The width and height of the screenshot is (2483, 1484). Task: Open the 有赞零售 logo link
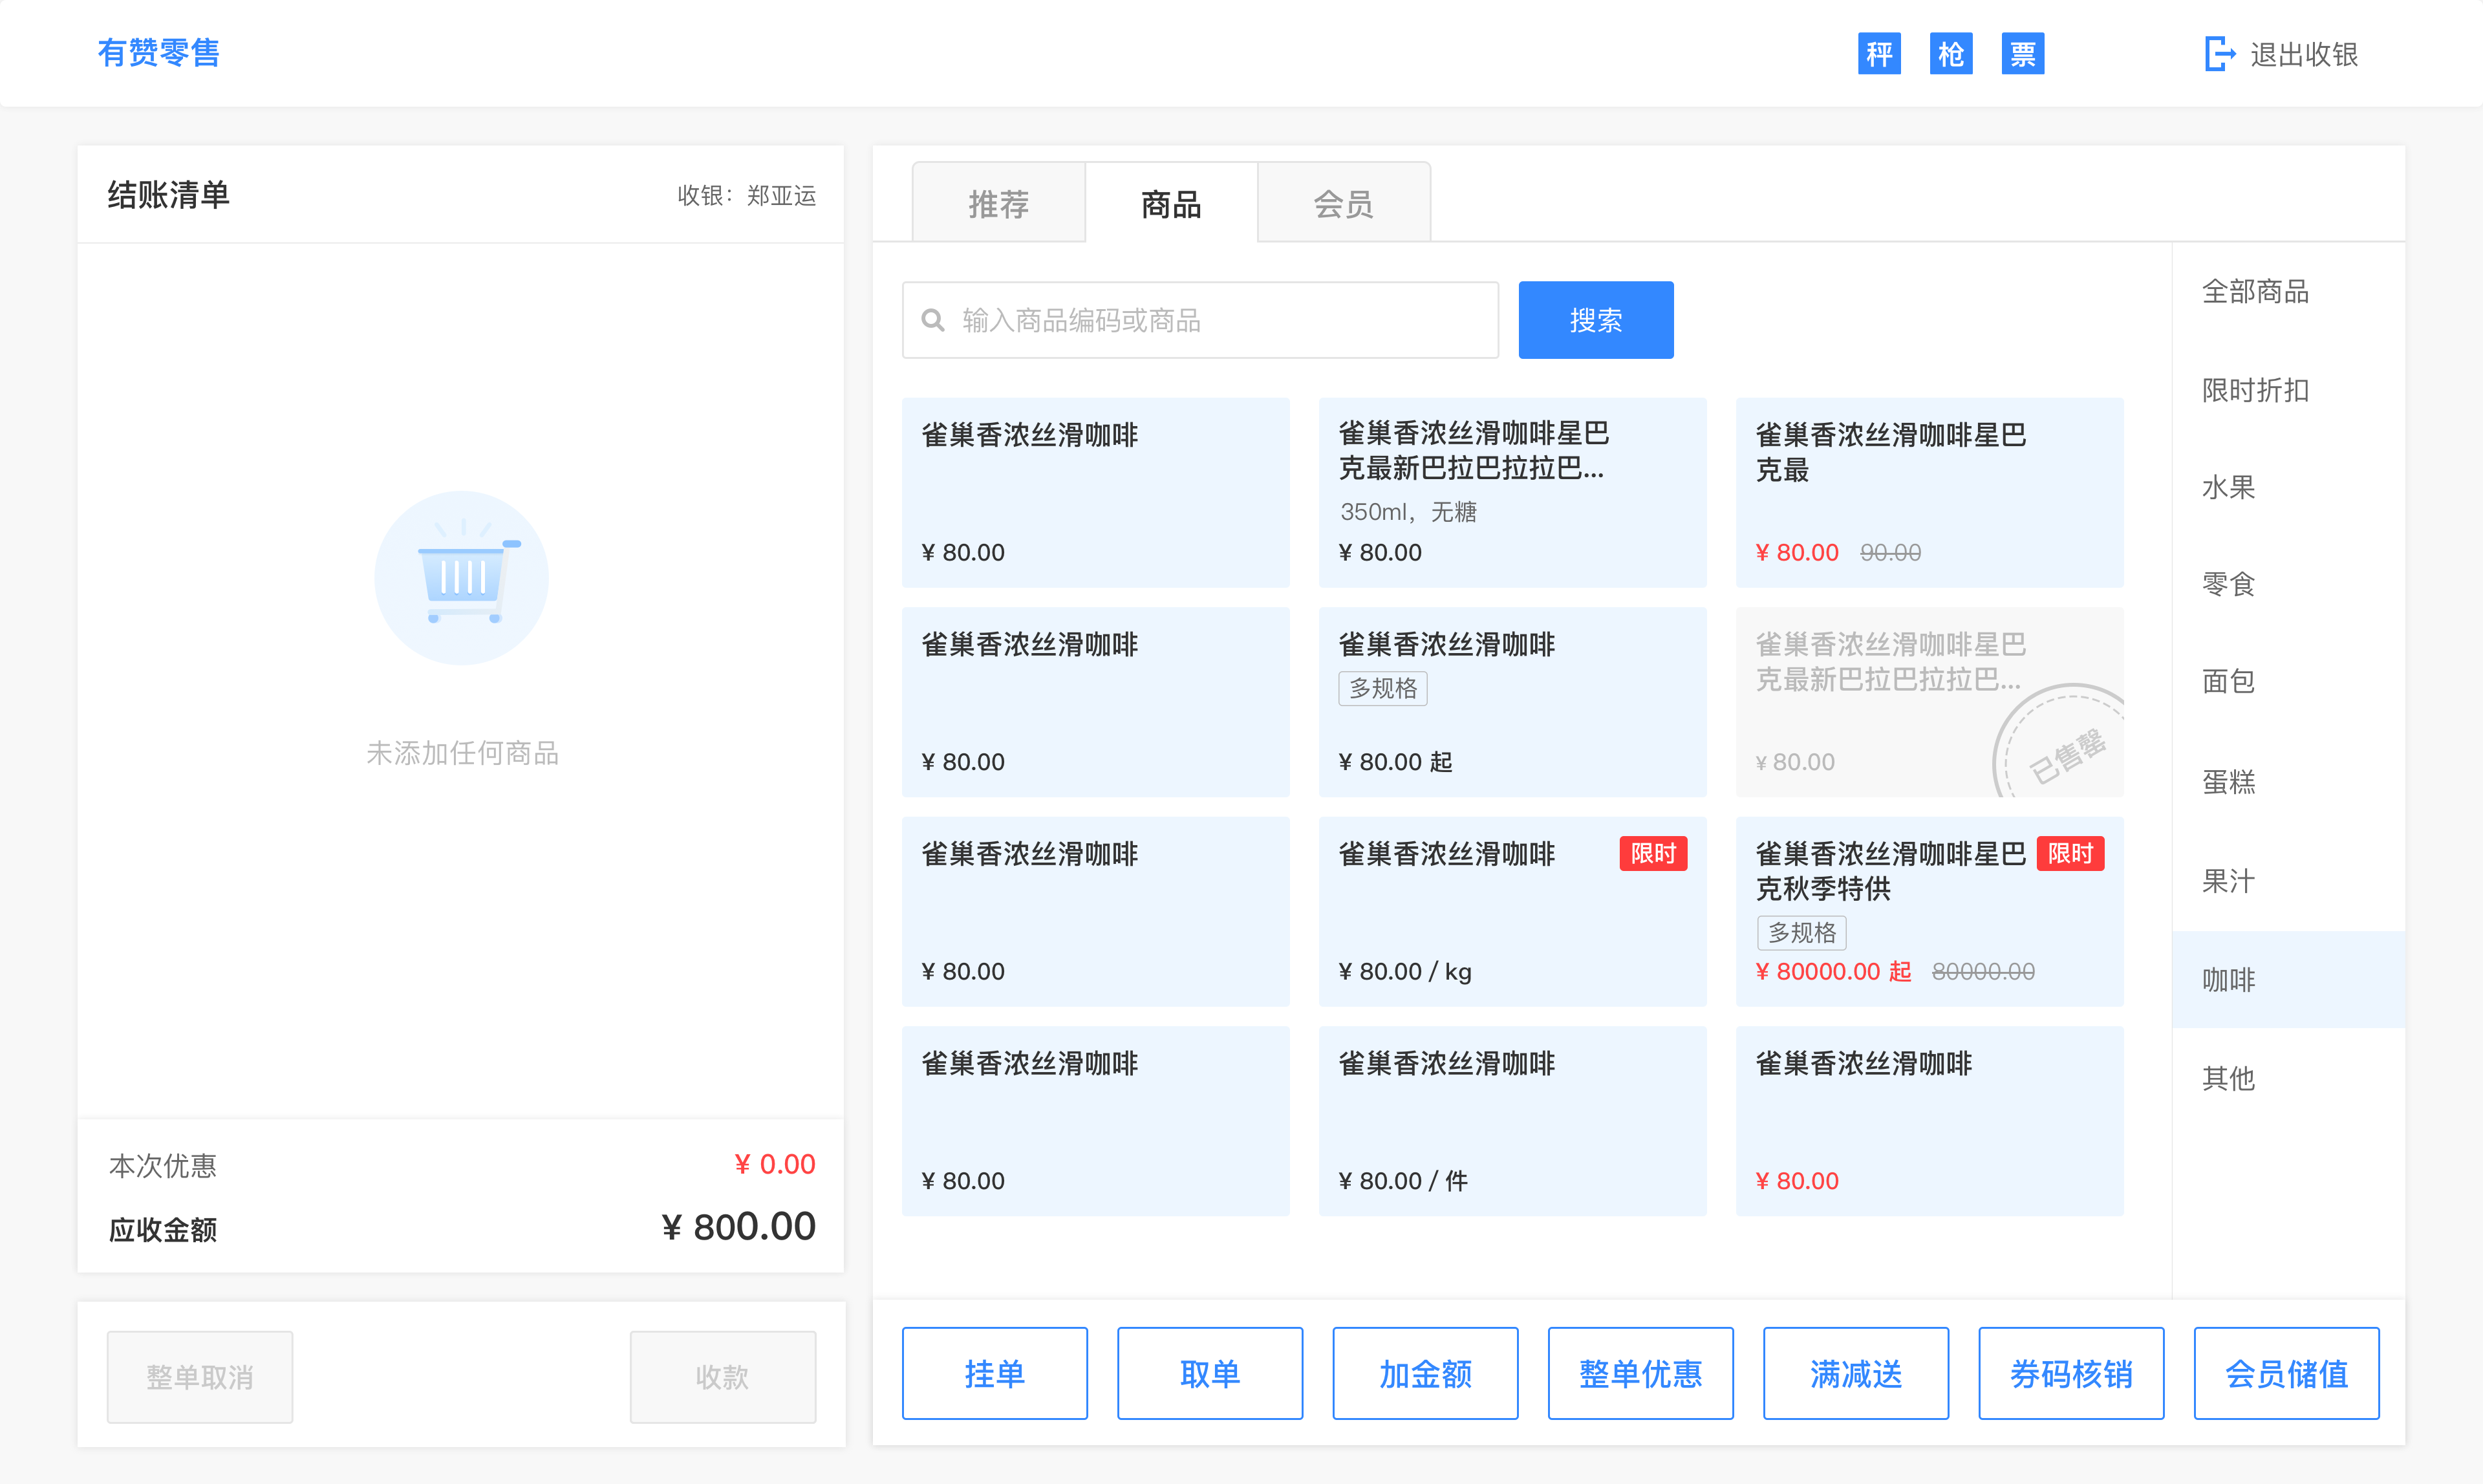pyautogui.click(x=159, y=52)
